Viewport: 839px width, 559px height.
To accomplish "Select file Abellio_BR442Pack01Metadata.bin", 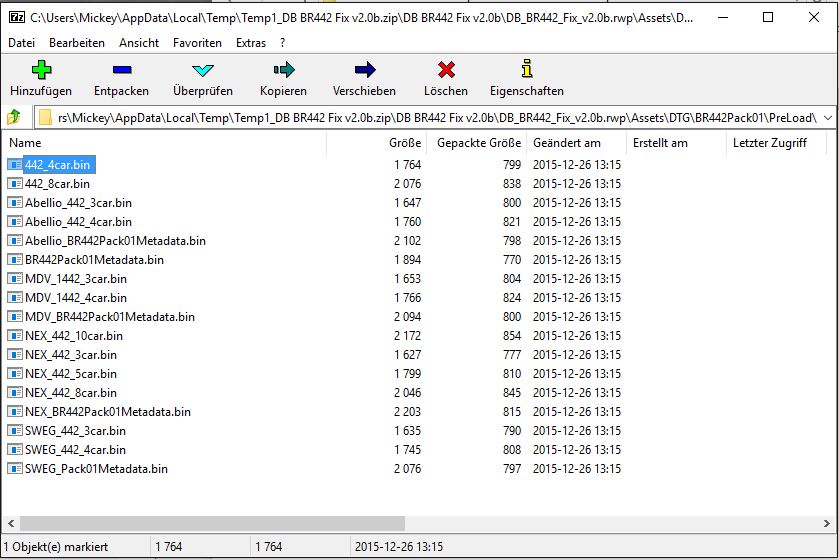I will point(115,241).
